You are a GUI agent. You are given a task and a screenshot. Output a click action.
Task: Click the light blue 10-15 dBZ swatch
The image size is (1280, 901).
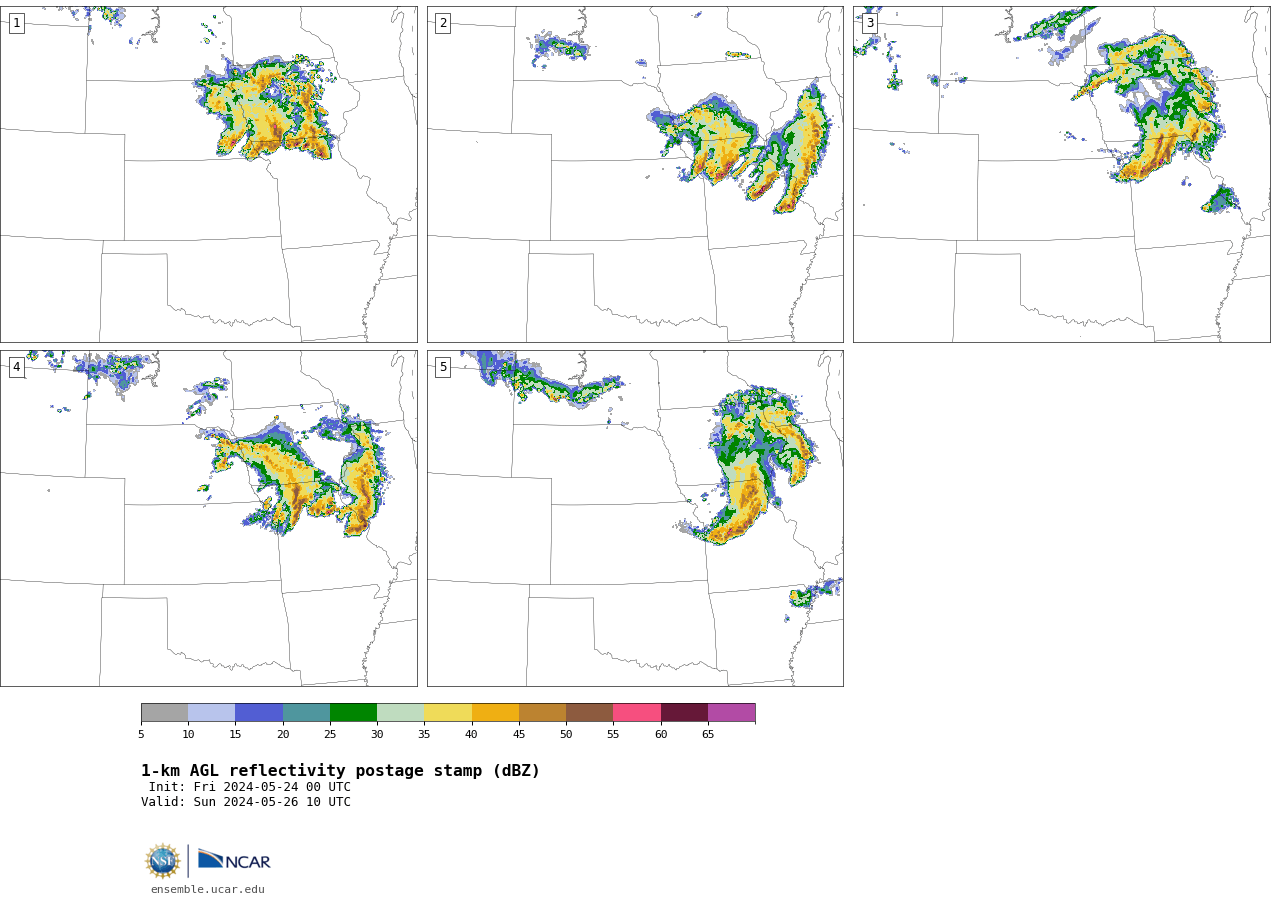pyautogui.click(x=211, y=713)
